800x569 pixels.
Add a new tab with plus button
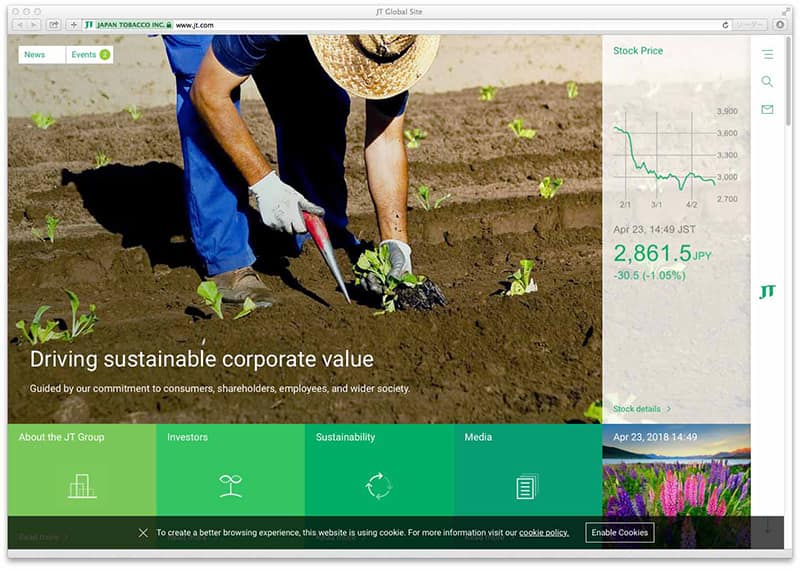(x=73, y=24)
